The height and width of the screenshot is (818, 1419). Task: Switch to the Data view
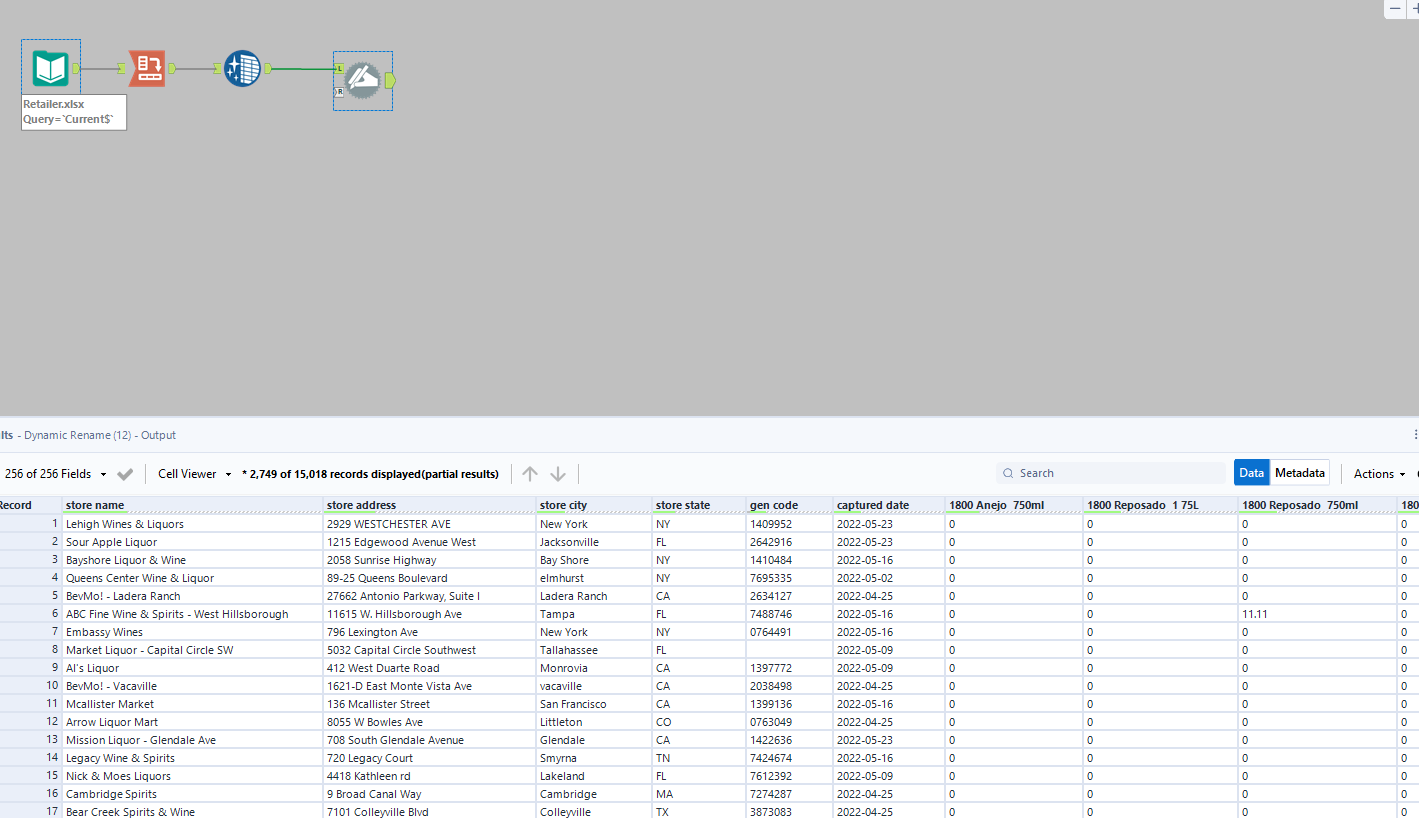[1251, 473]
